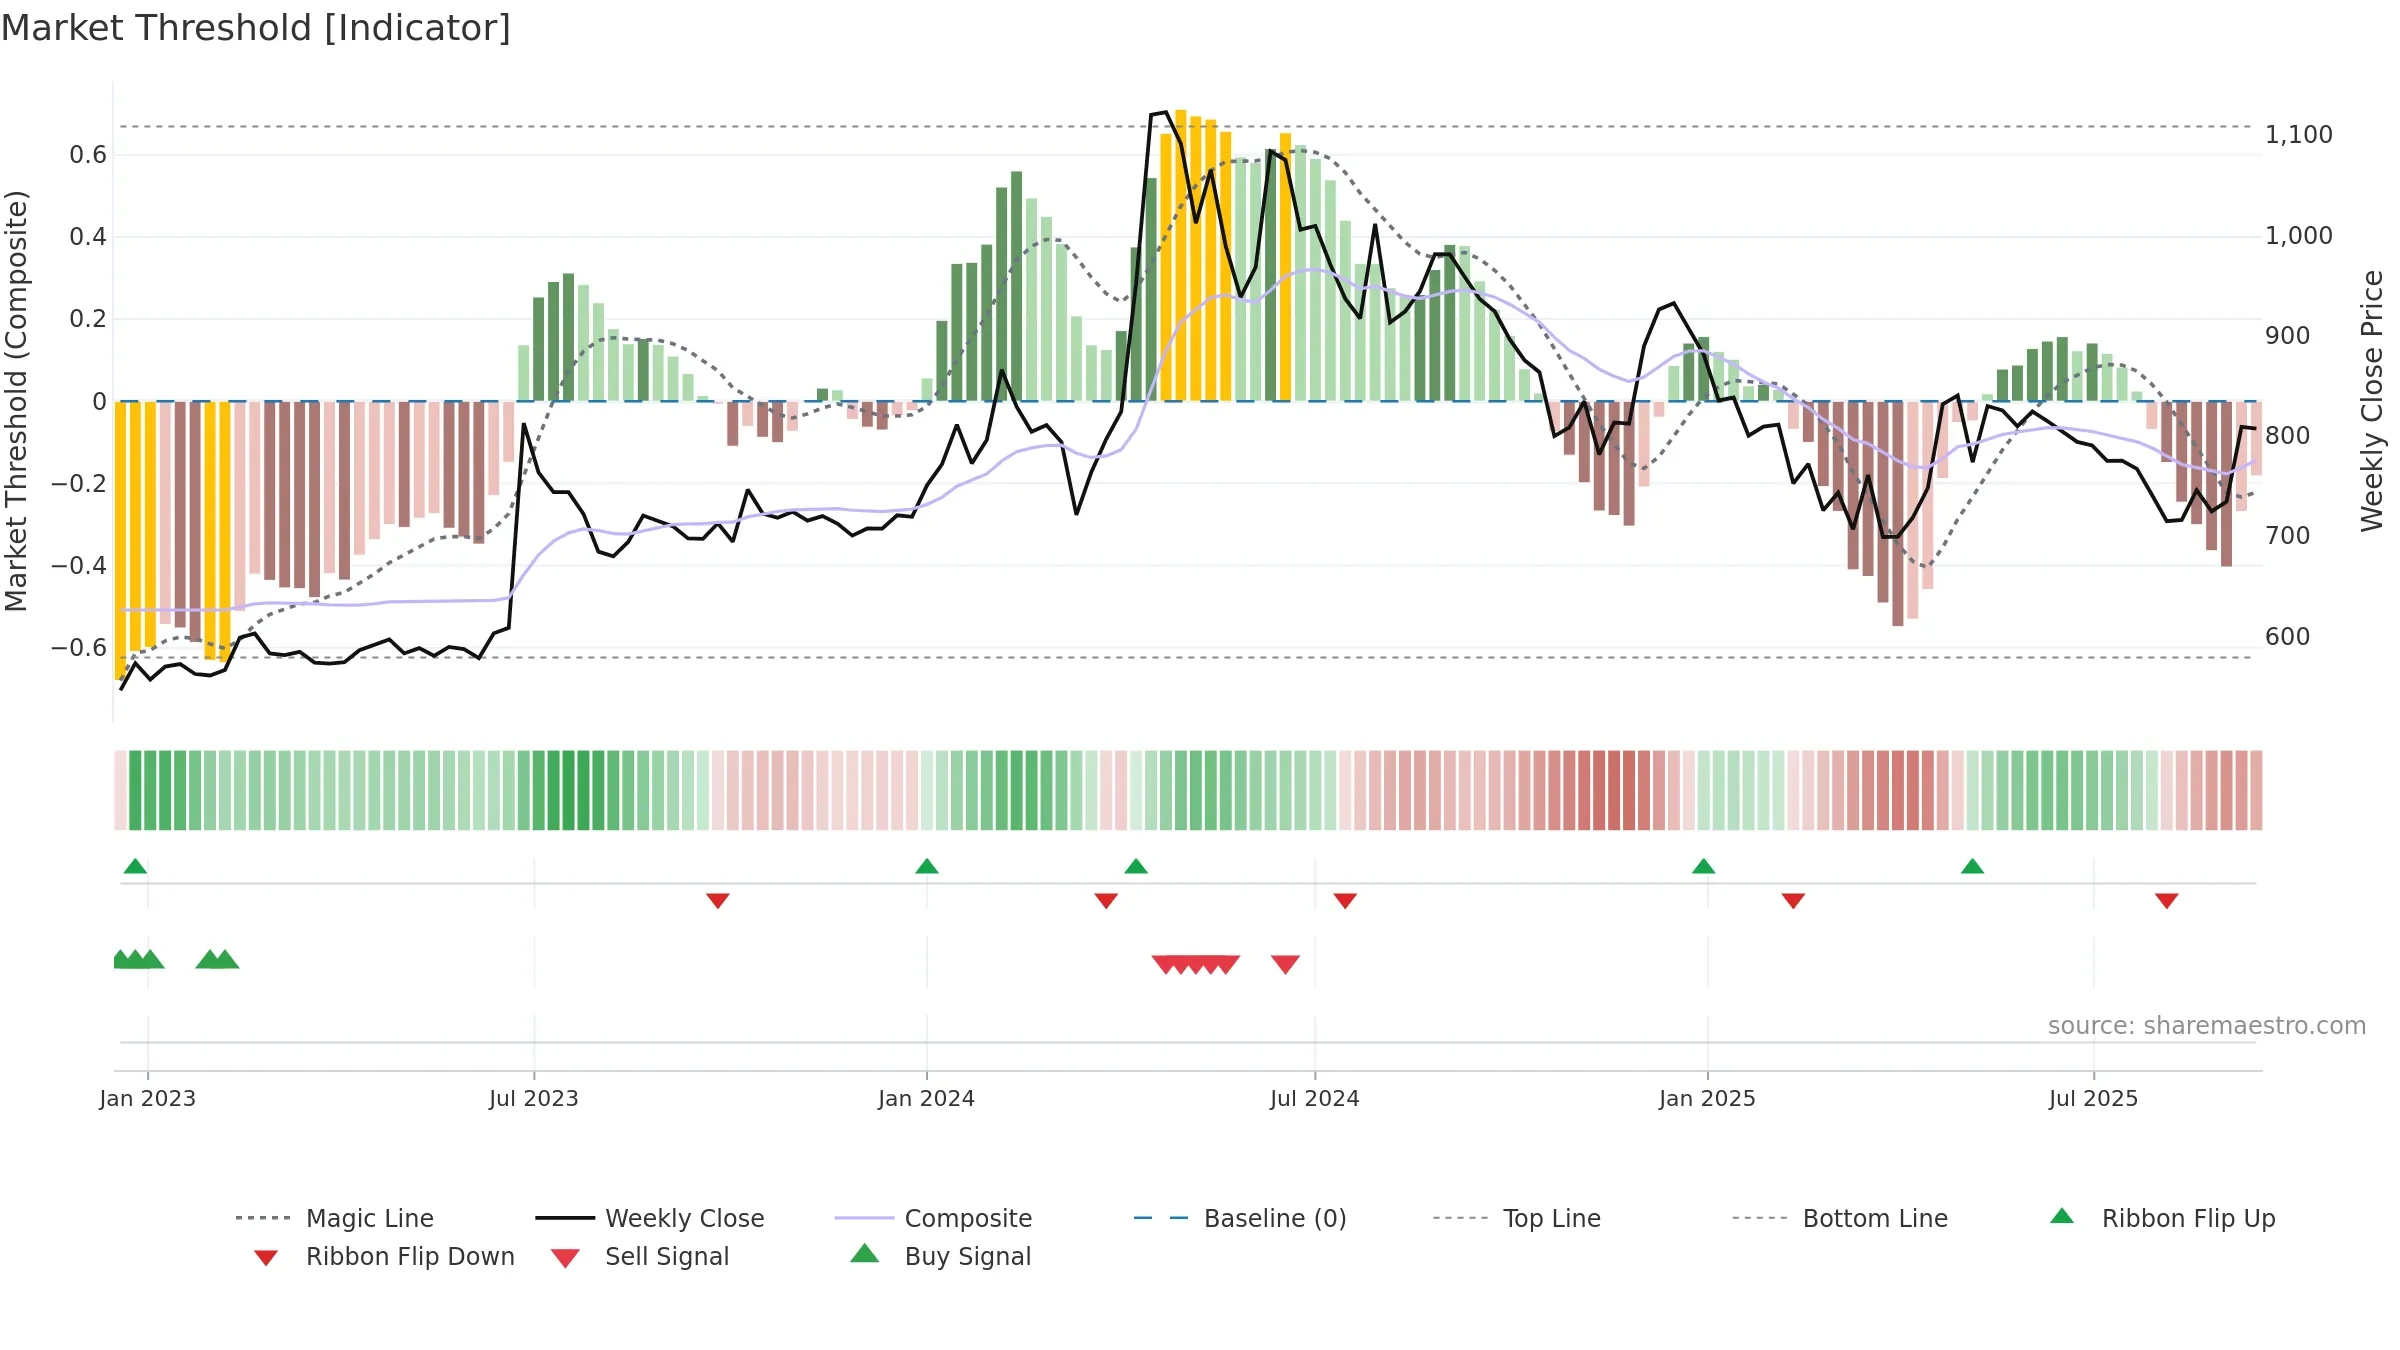Click the '0' left axis tick label
2400x1350 pixels.
click(x=99, y=402)
